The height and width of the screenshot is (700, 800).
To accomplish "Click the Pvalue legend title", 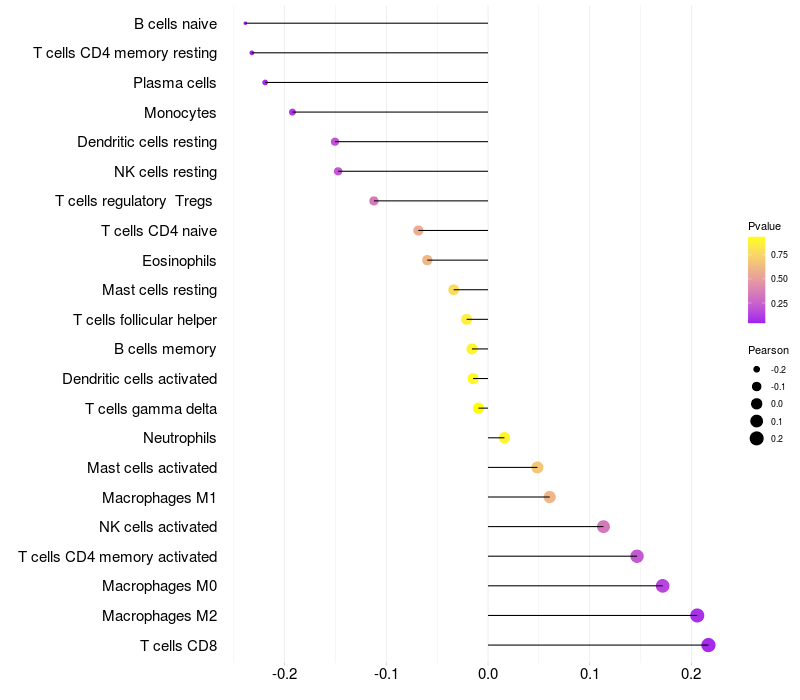I will [x=764, y=226].
